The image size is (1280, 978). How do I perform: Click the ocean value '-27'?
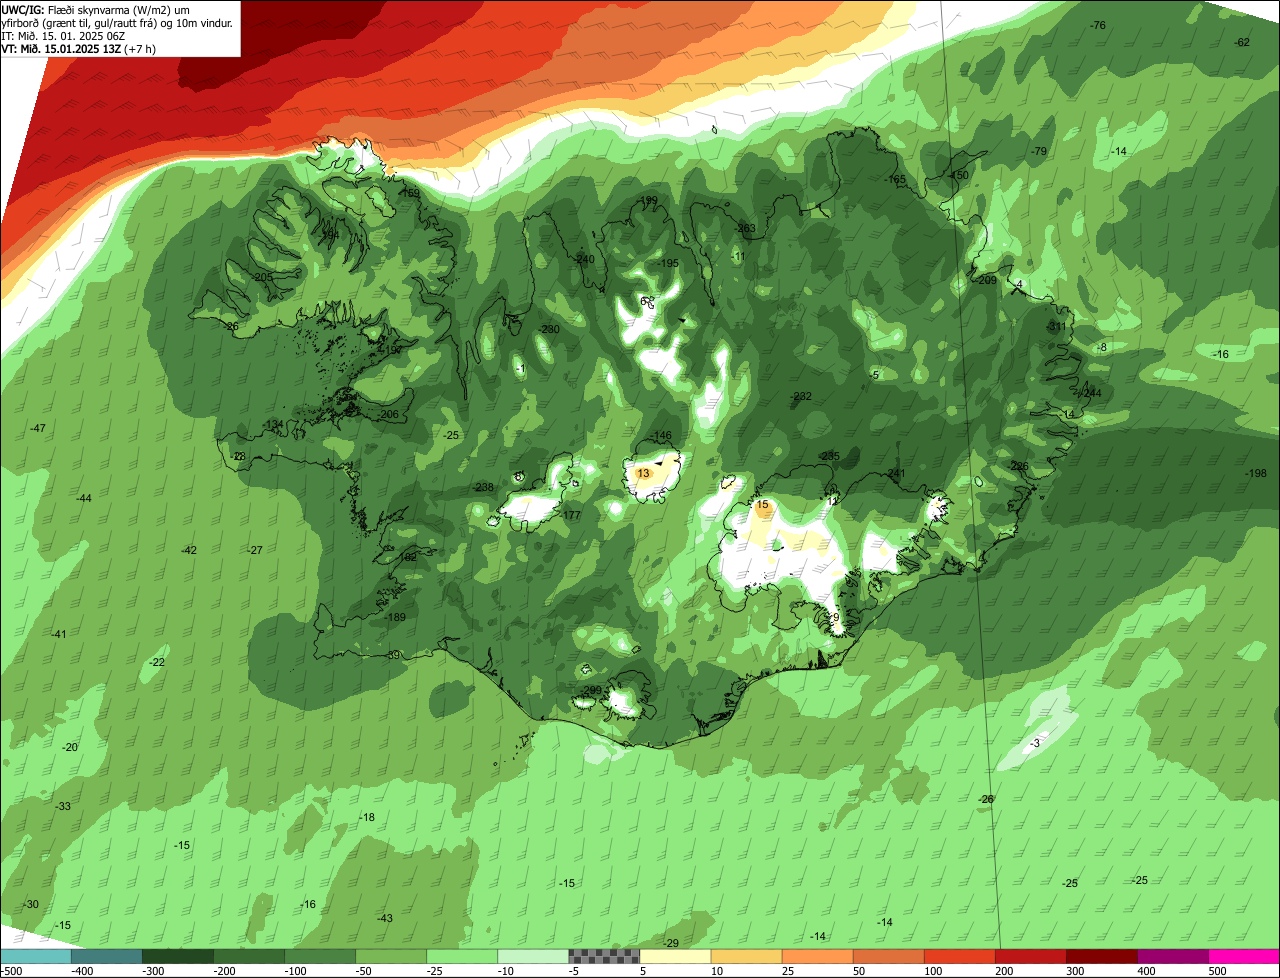255,550
